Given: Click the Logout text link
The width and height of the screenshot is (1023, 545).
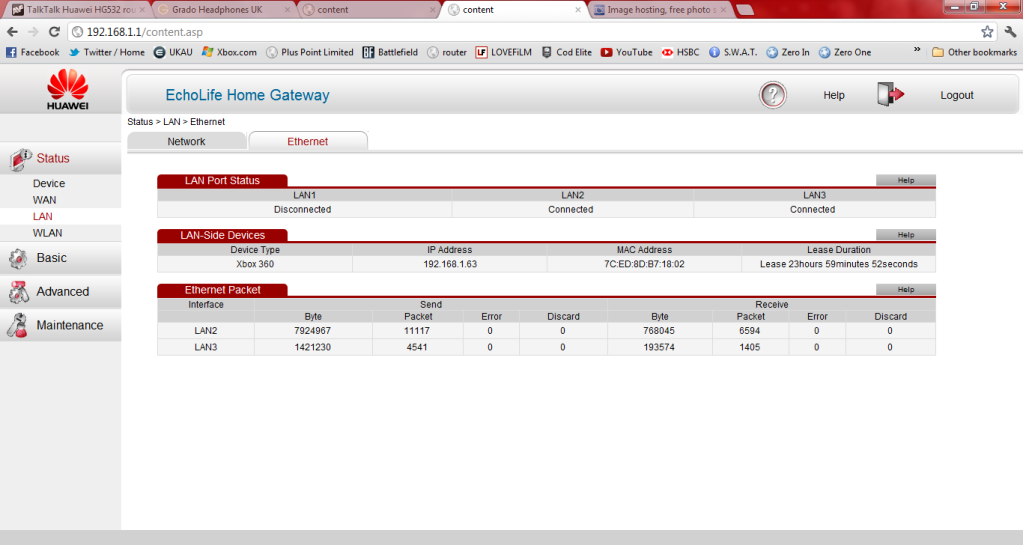Looking at the screenshot, I should click(957, 95).
